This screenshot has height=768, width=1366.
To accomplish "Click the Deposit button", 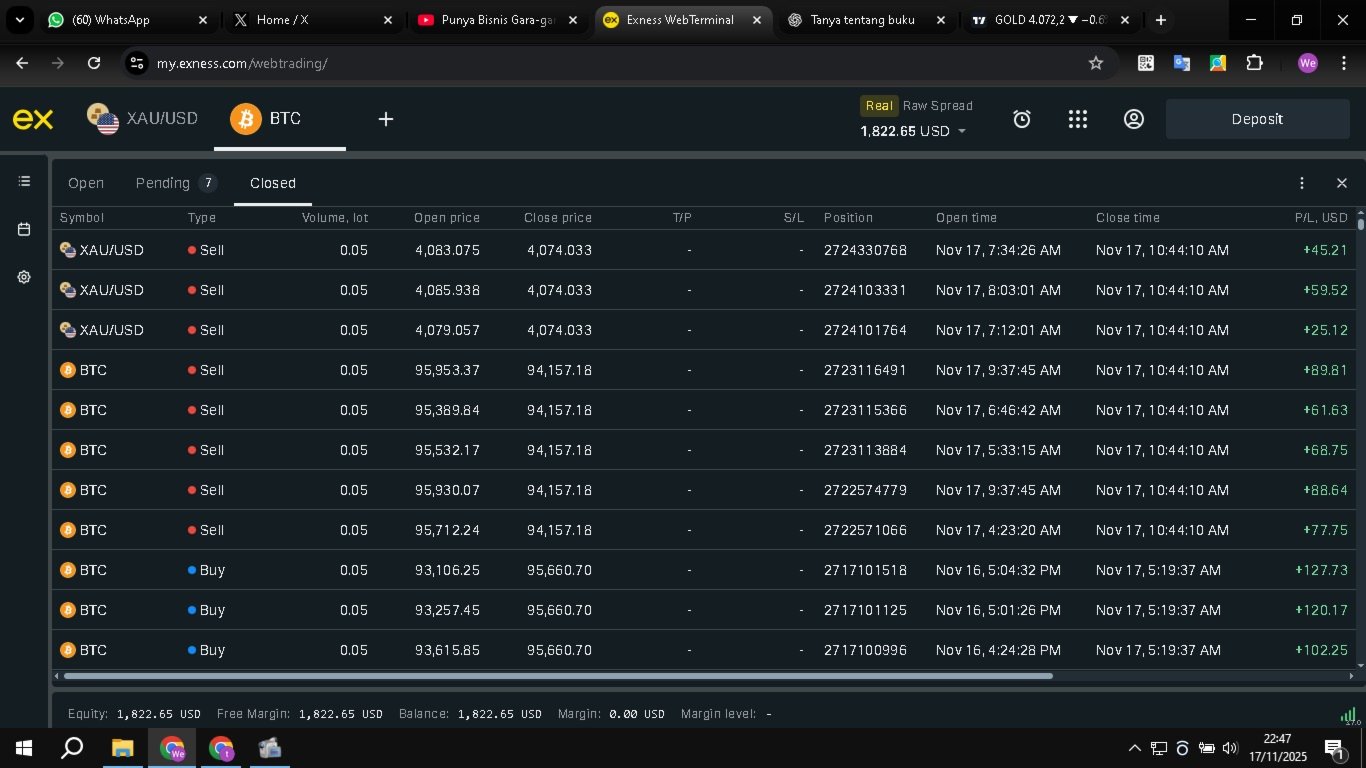I will [1257, 119].
